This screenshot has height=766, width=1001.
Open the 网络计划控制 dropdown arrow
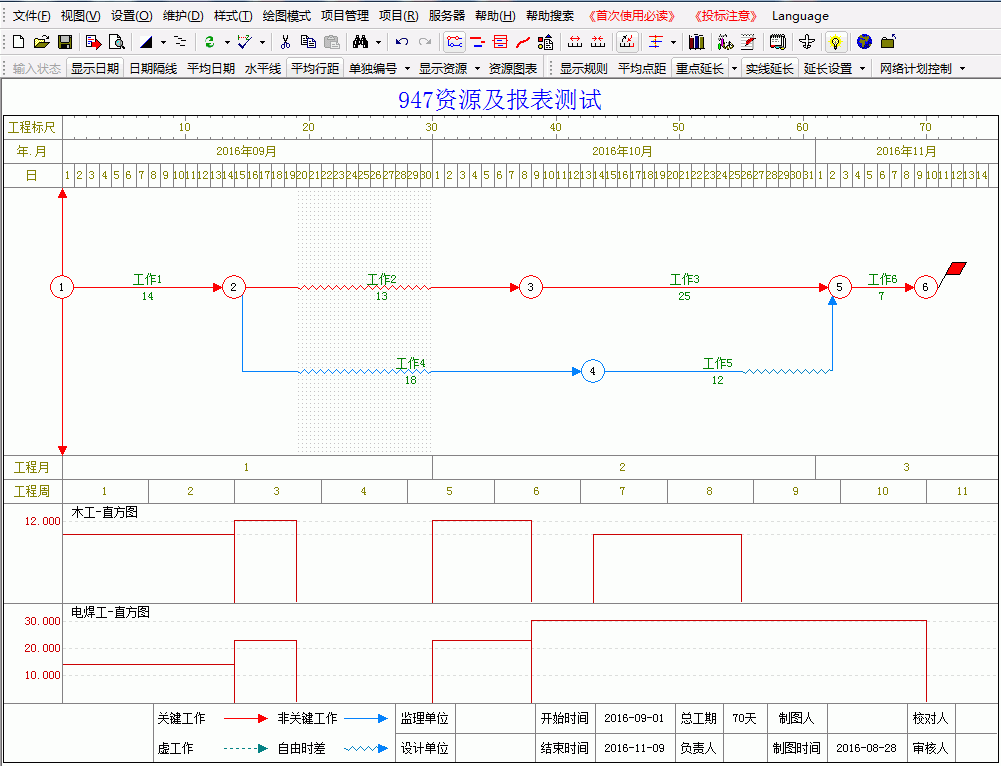962,68
